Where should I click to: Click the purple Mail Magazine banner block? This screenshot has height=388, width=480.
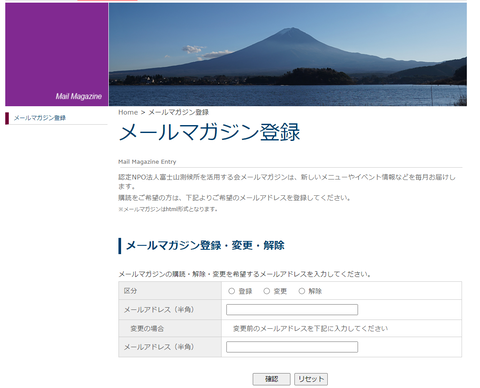(x=57, y=54)
